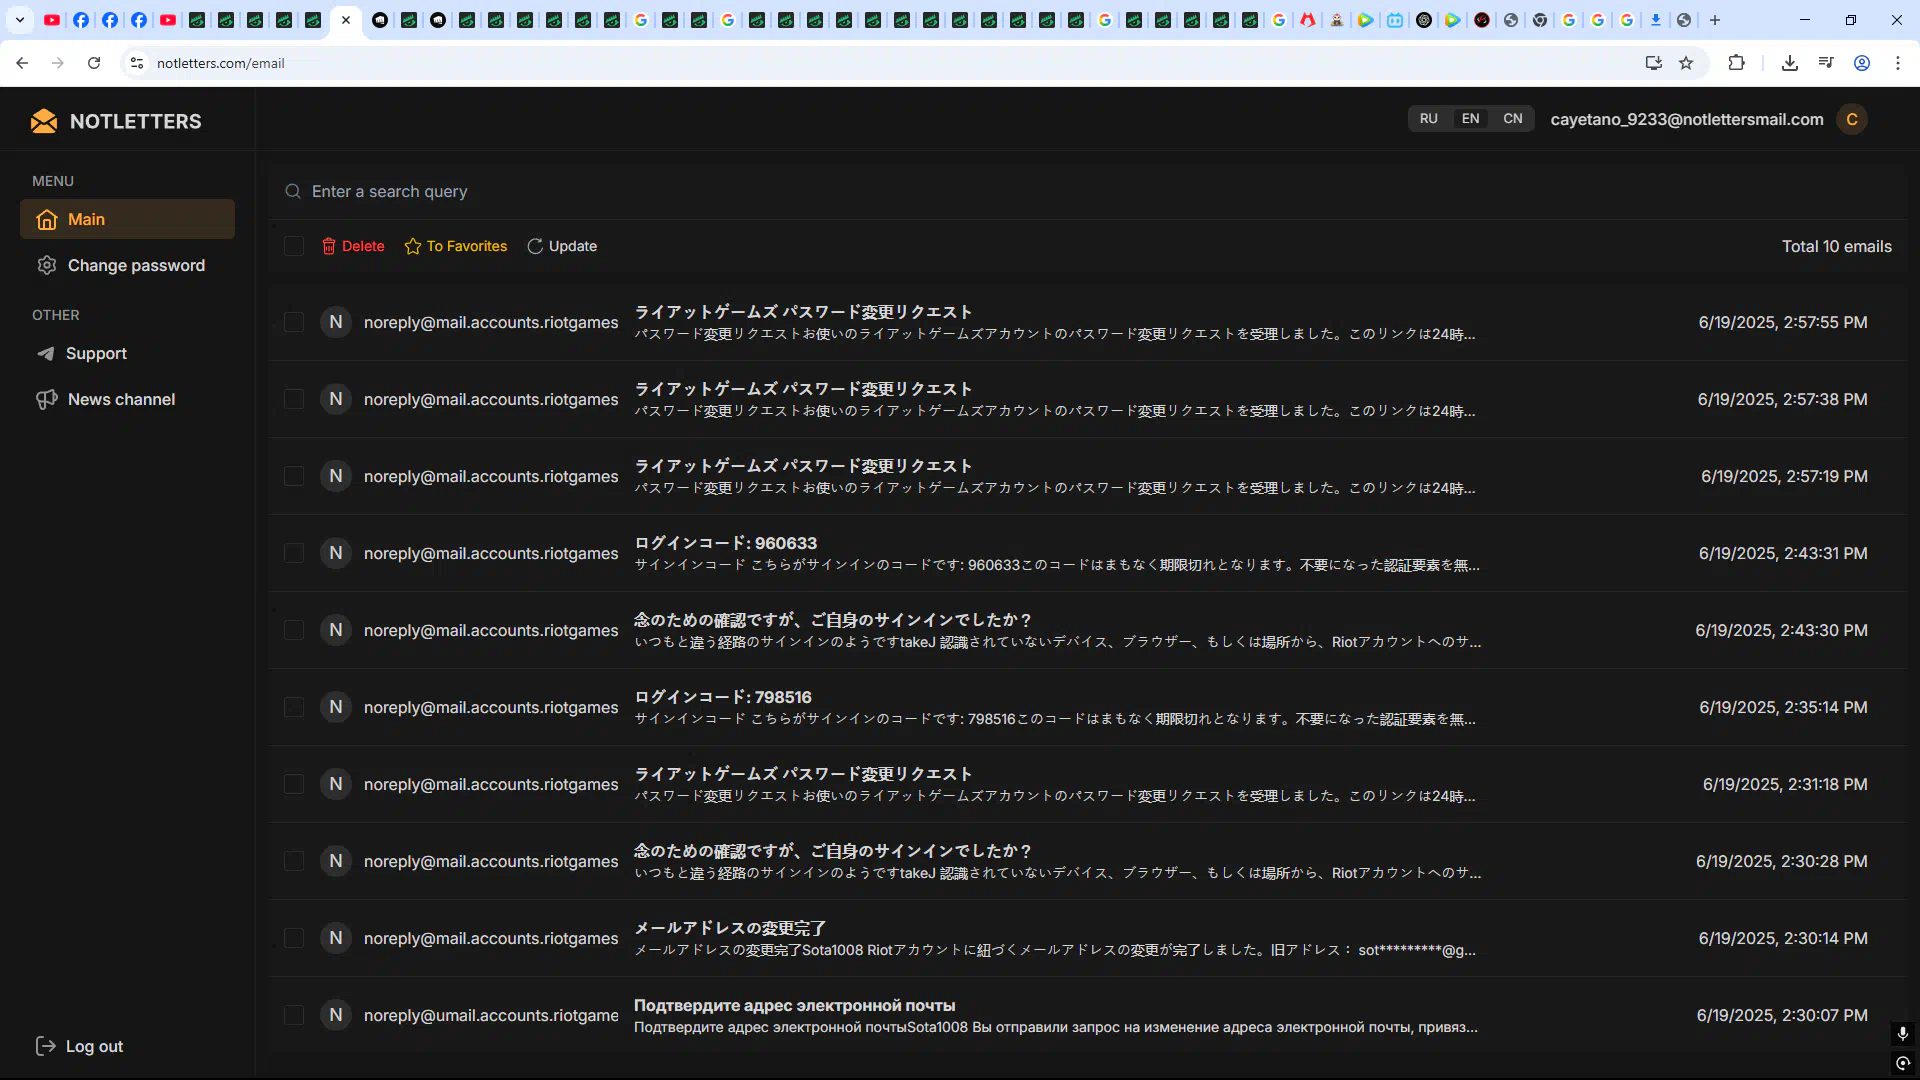
Task: Click the search query input field
Action: [x=1090, y=191]
